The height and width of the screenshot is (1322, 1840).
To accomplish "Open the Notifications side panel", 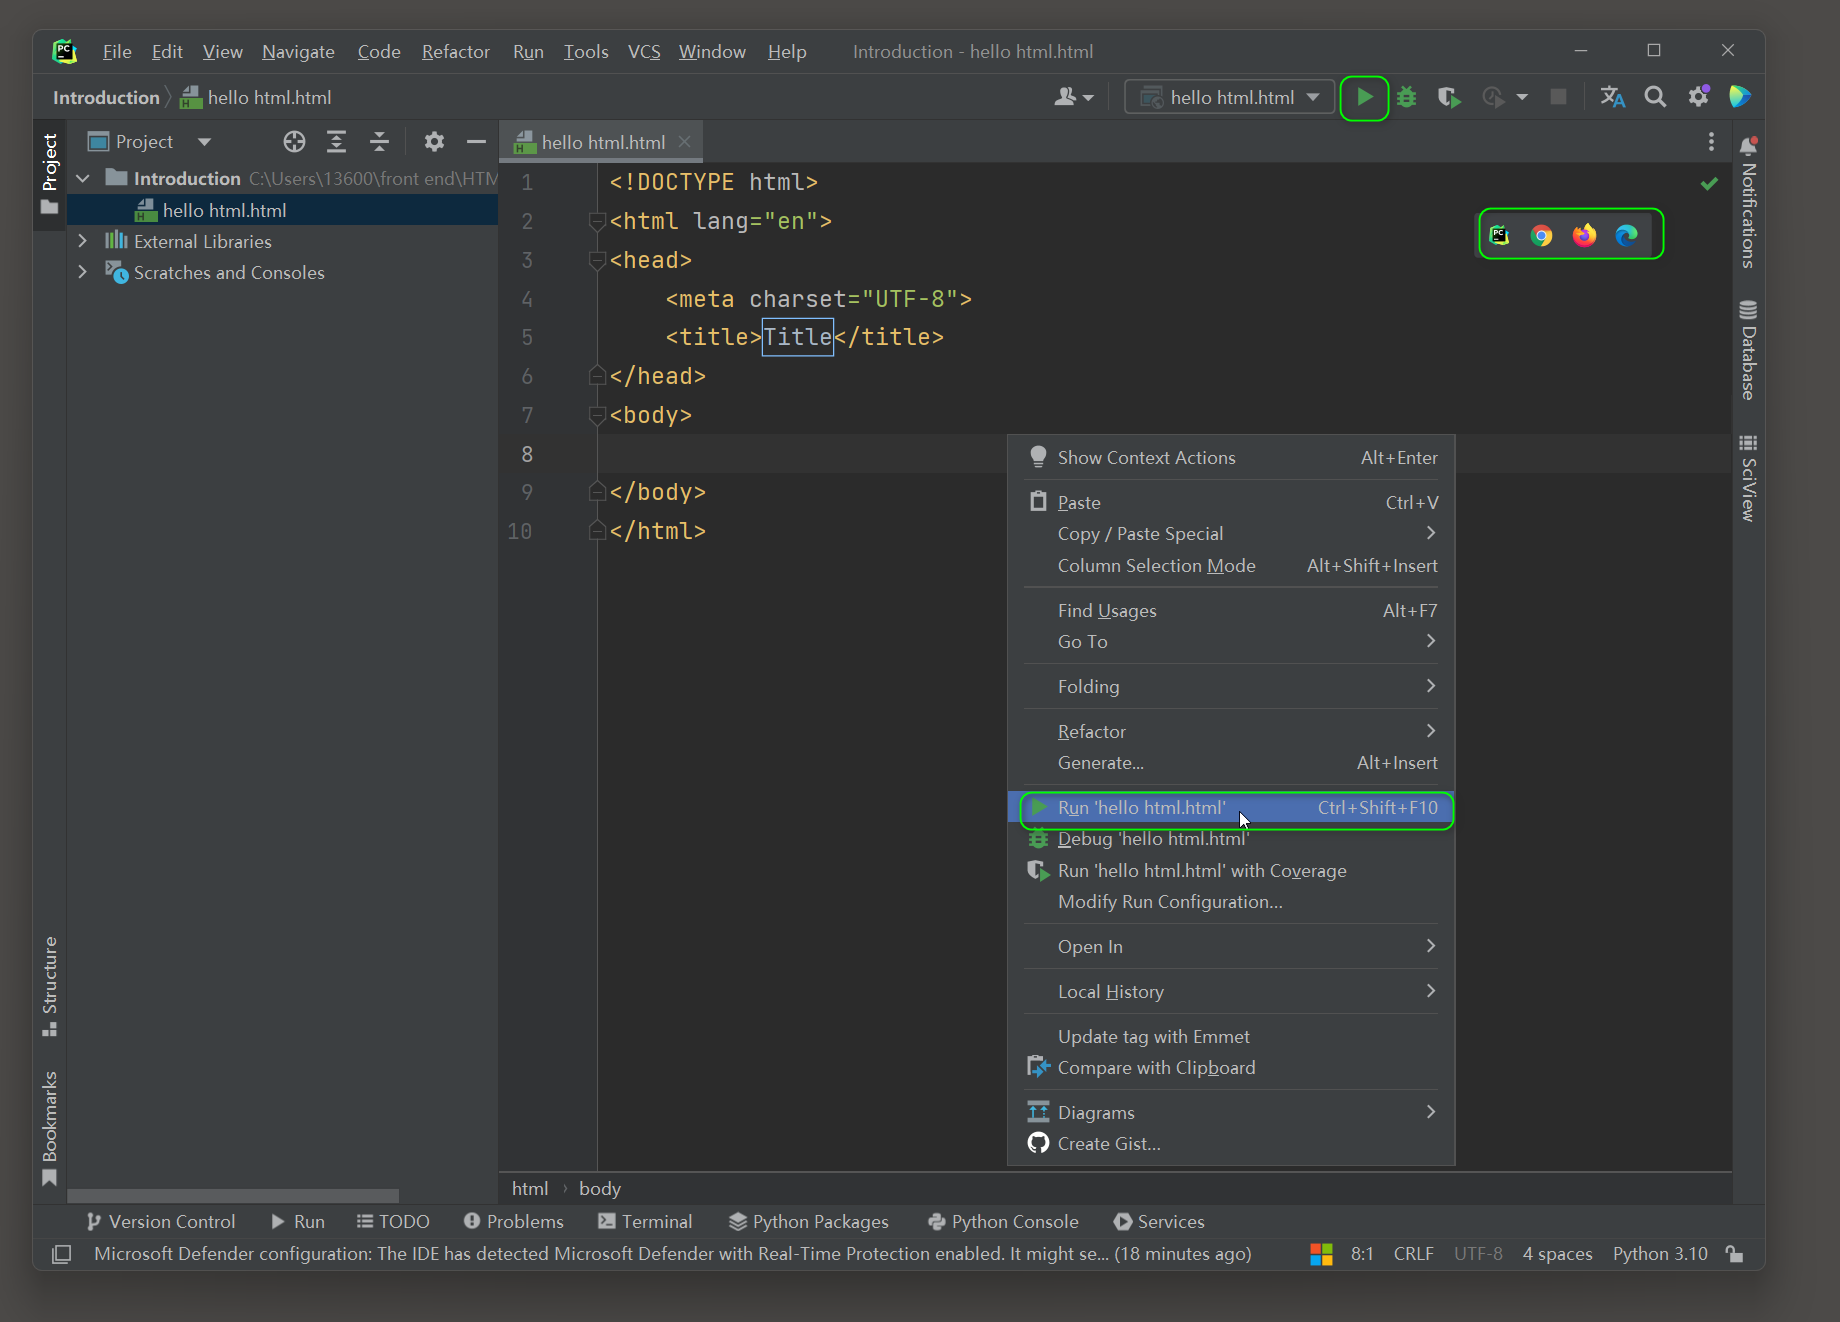I will pos(1748,203).
